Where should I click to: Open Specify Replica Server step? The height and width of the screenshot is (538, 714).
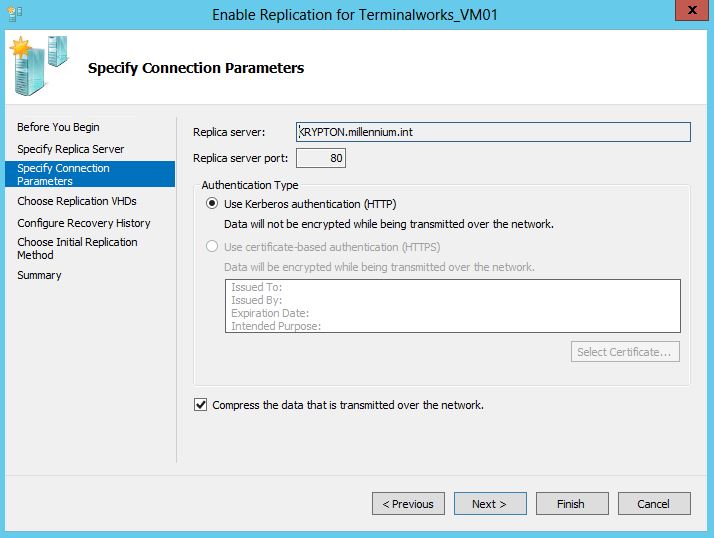[x=71, y=149]
